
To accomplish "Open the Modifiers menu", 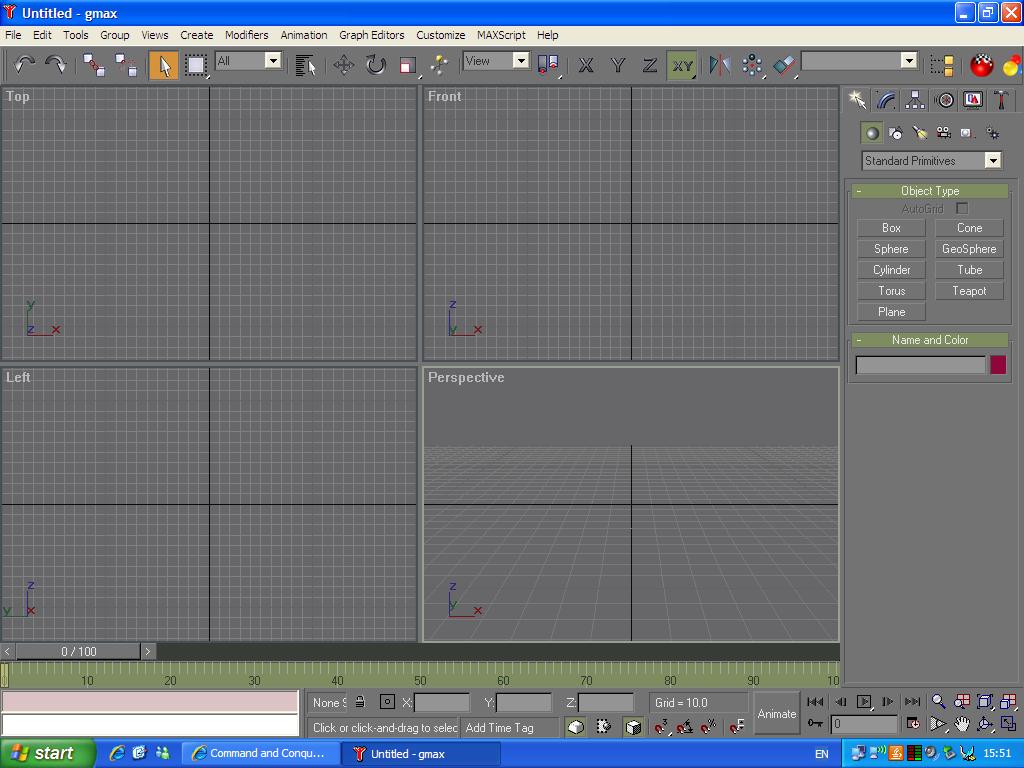I will [246, 35].
